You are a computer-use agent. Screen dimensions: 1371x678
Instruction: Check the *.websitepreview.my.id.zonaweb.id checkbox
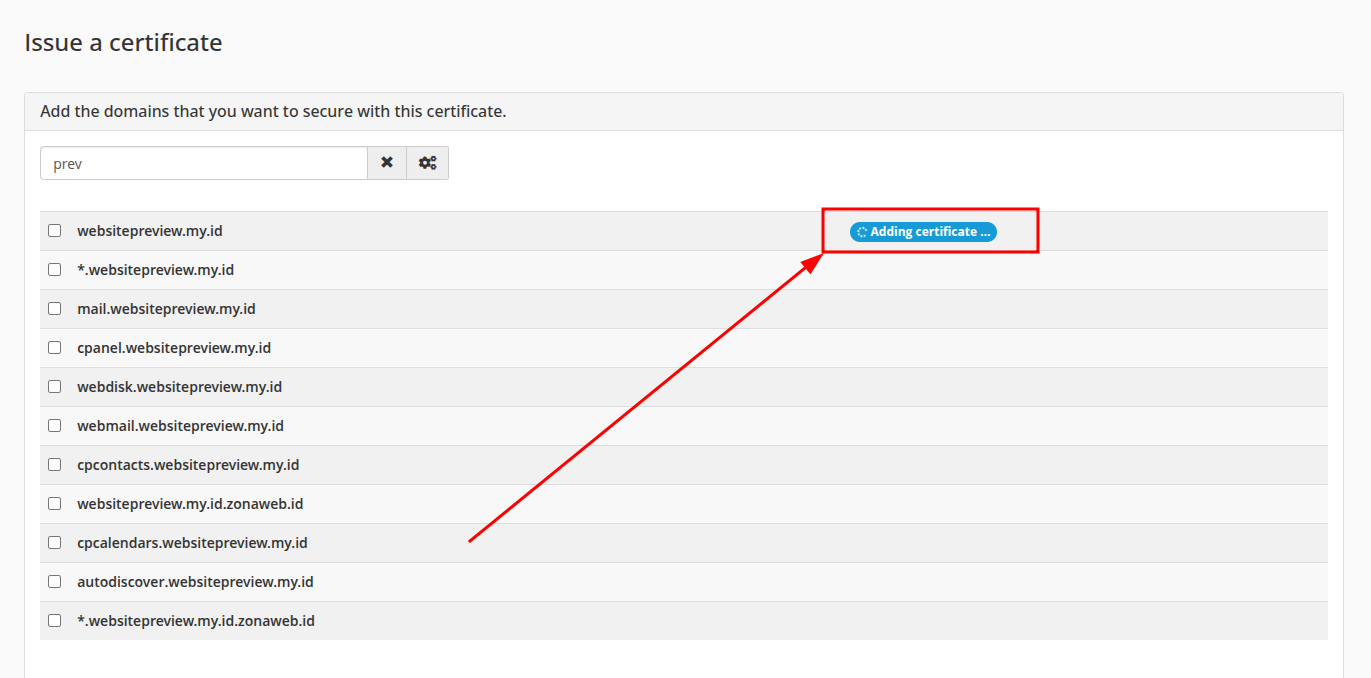[x=55, y=621]
